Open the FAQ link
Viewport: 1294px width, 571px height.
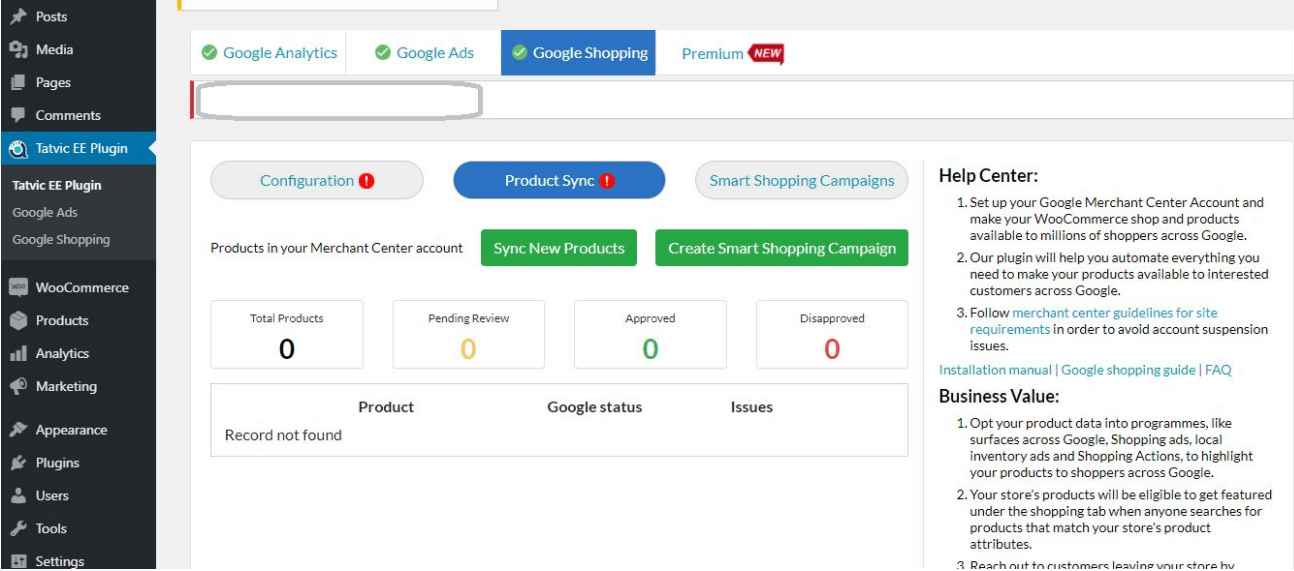coord(1218,370)
